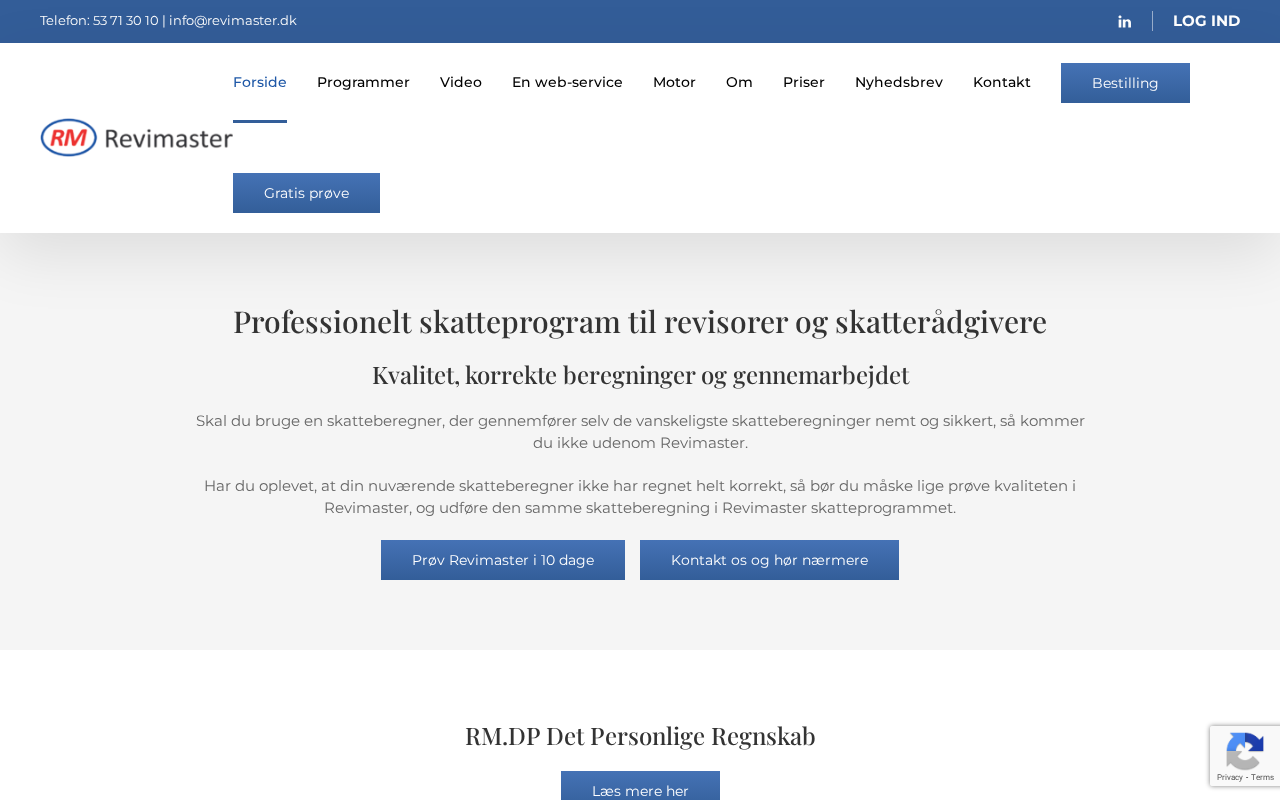The height and width of the screenshot is (800, 1280).
Task: Click the reCAPTCHA badge
Action: pyautogui.click(x=1245, y=756)
